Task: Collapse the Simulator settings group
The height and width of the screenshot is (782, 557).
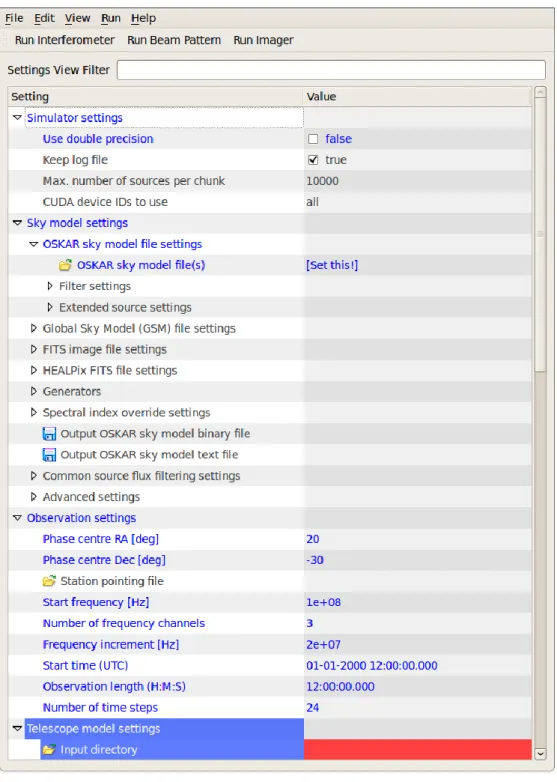Action: pos(17,118)
